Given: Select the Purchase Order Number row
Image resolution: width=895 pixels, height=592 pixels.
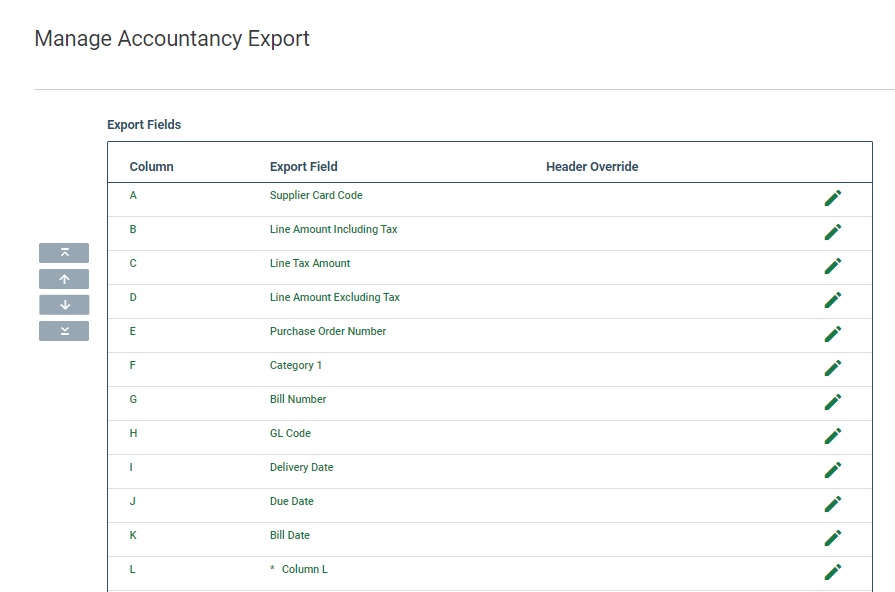Looking at the screenshot, I should tap(327, 332).
